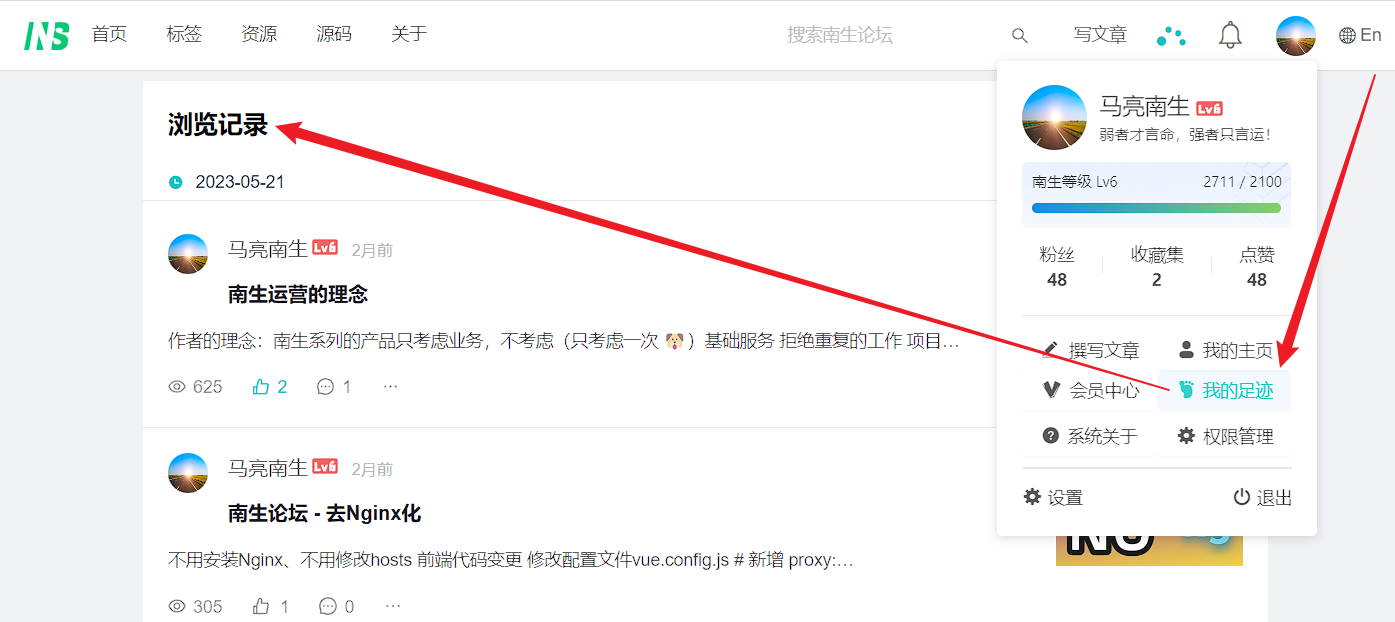The height and width of the screenshot is (622, 1395).
Task: Select 我的足迹 in the user menu
Action: (x=1225, y=390)
